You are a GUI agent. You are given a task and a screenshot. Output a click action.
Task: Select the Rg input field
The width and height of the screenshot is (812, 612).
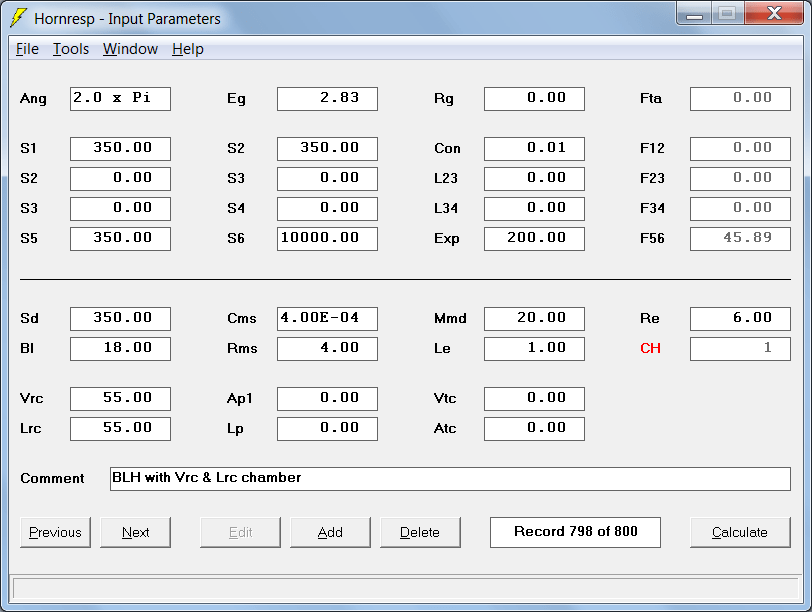pyautogui.click(x=534, y=98)
